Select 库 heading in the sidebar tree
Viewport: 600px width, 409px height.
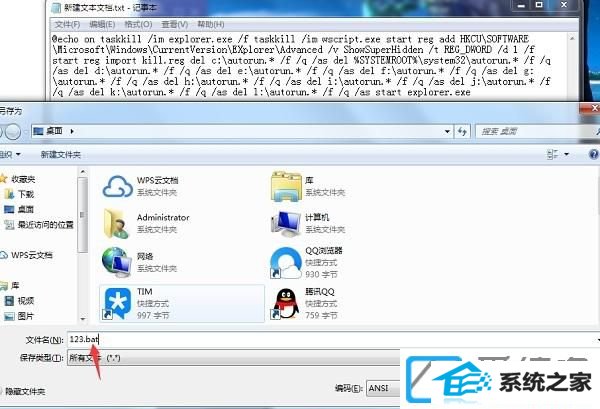pos(15,285)
